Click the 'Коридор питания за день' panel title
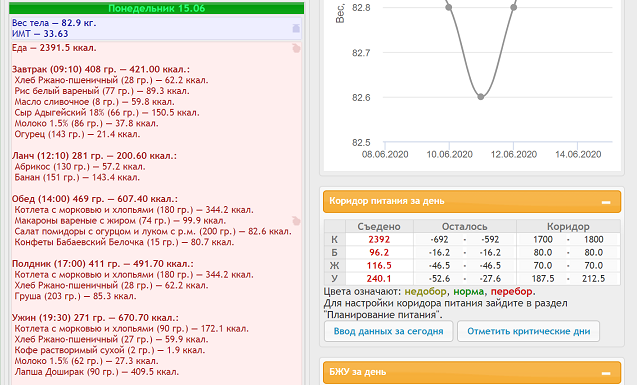 tap(387, 201)
